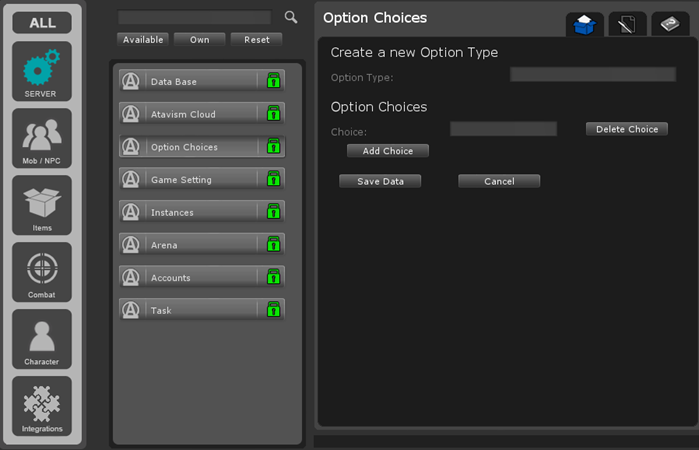Open the Integrations puzzle icon category

coord(42,406)
